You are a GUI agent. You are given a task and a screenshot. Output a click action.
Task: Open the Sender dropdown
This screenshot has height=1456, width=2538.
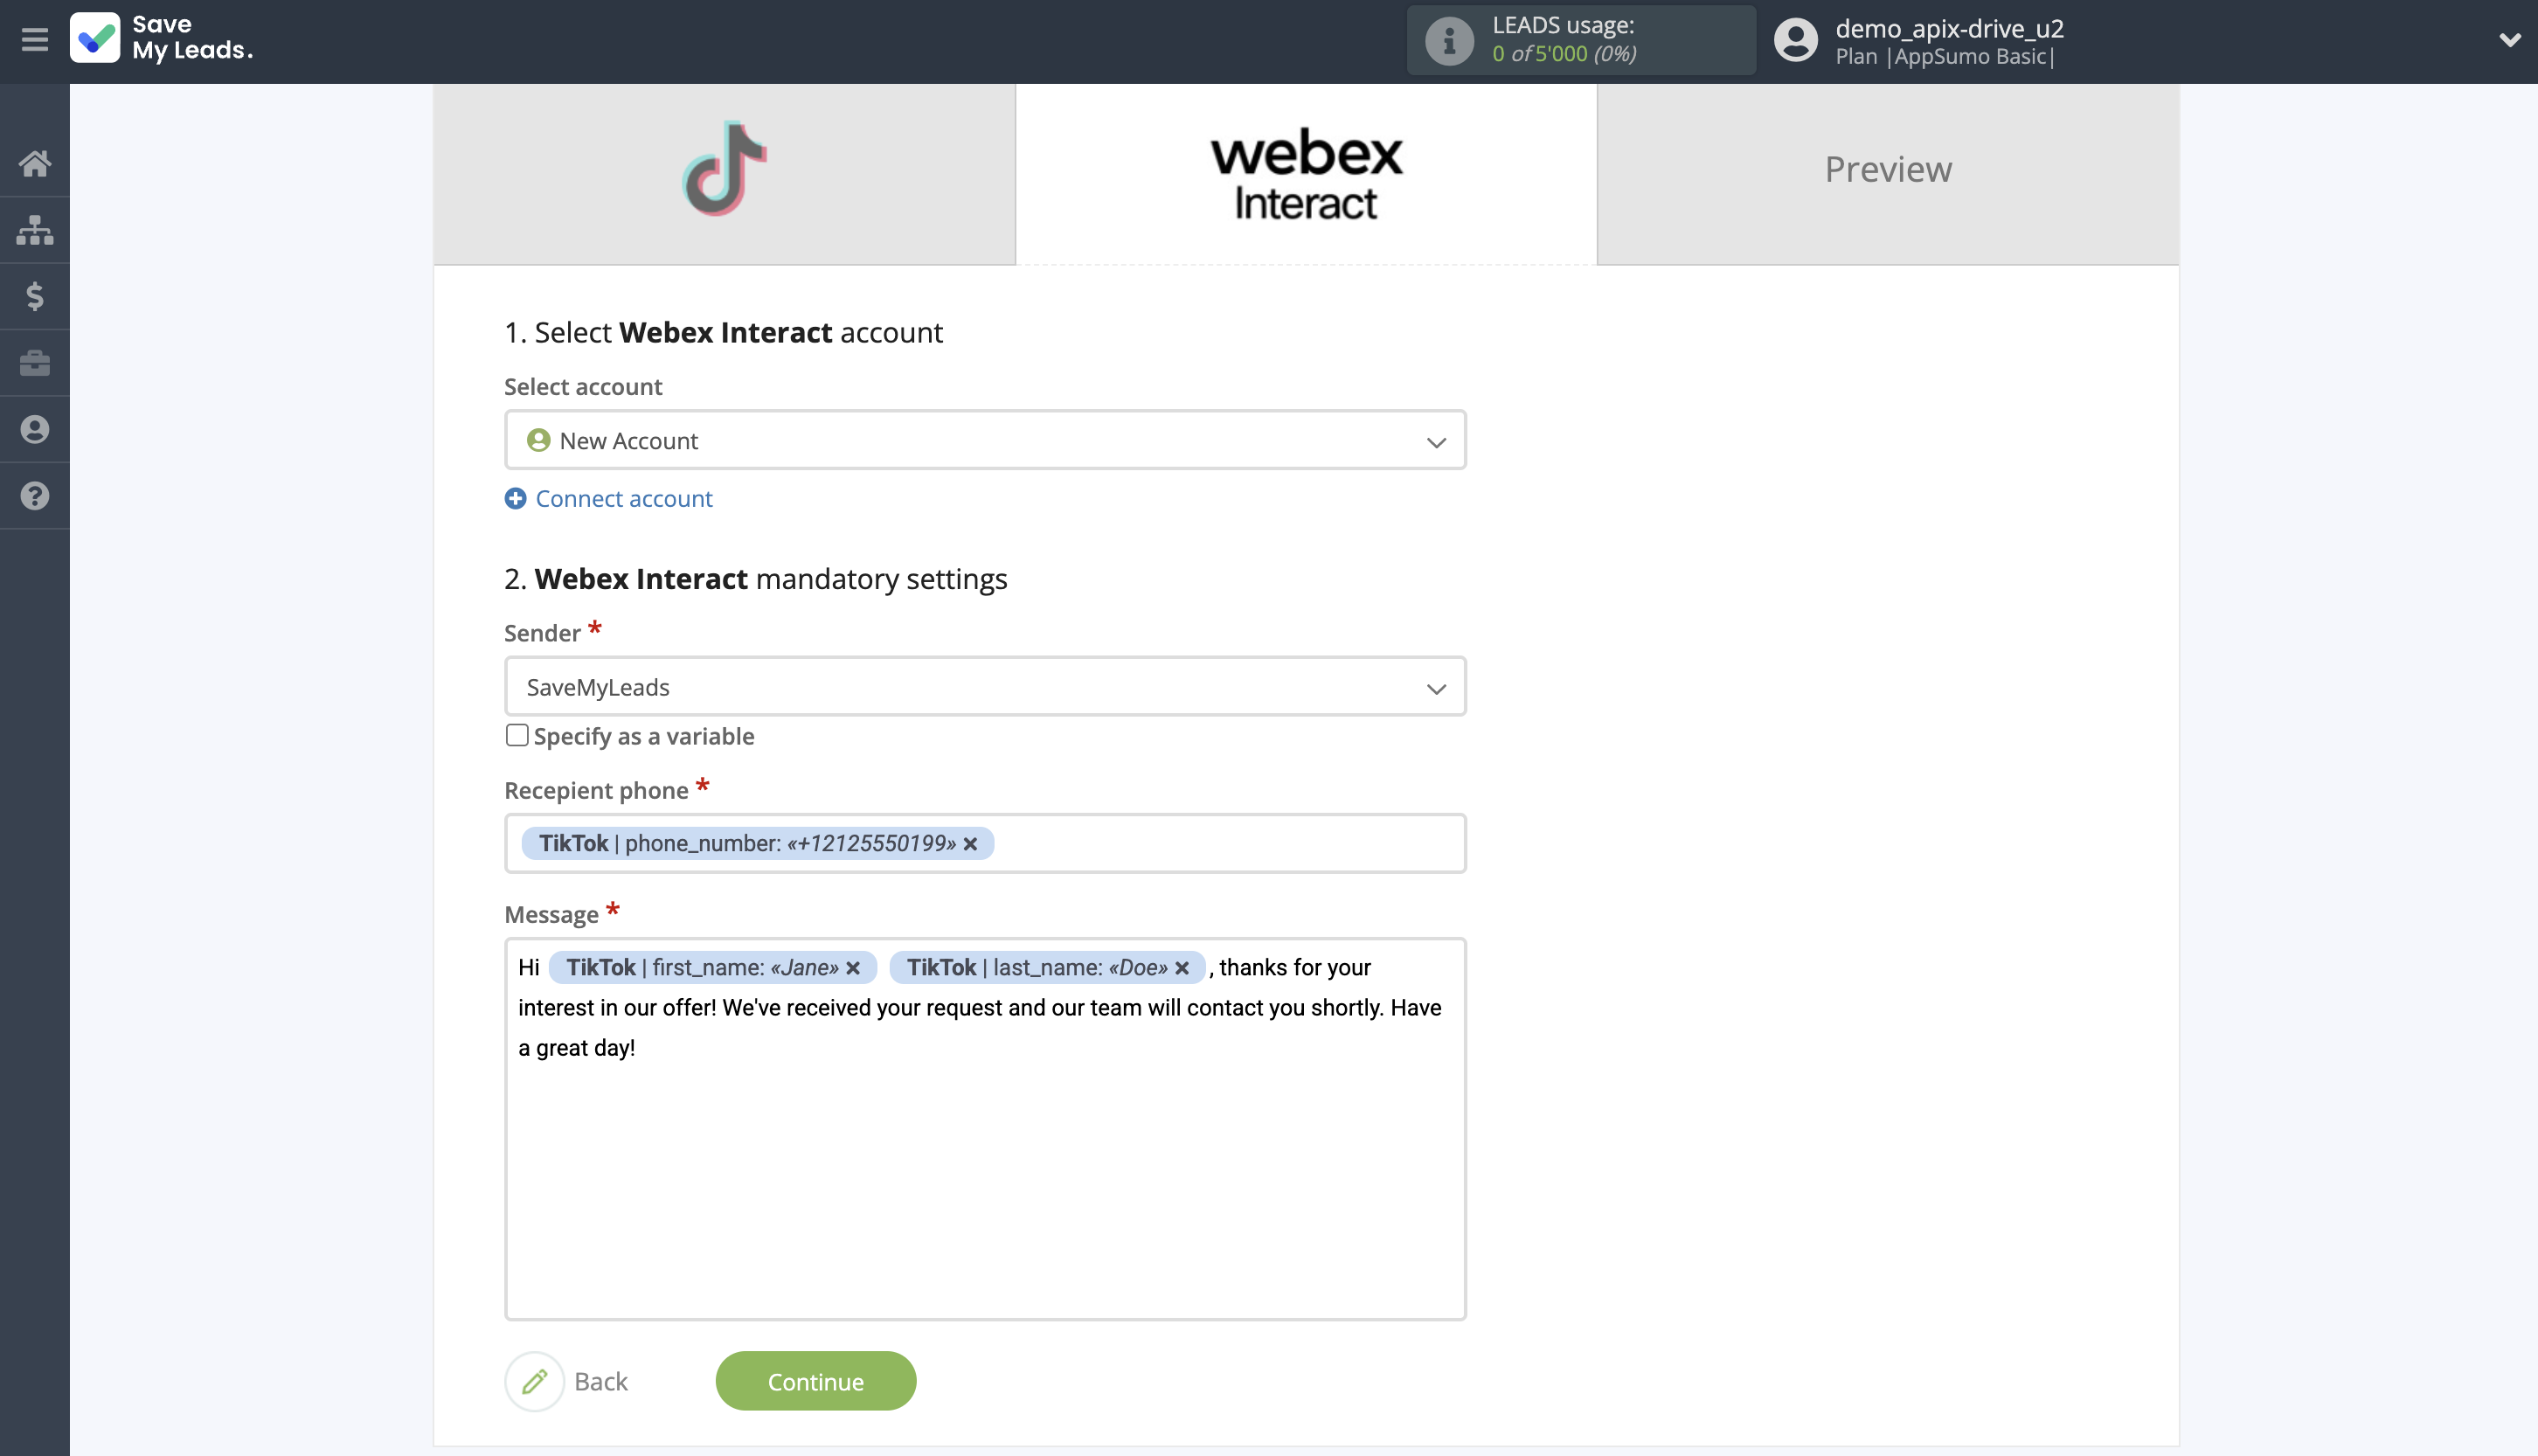(x=985, y=687)
